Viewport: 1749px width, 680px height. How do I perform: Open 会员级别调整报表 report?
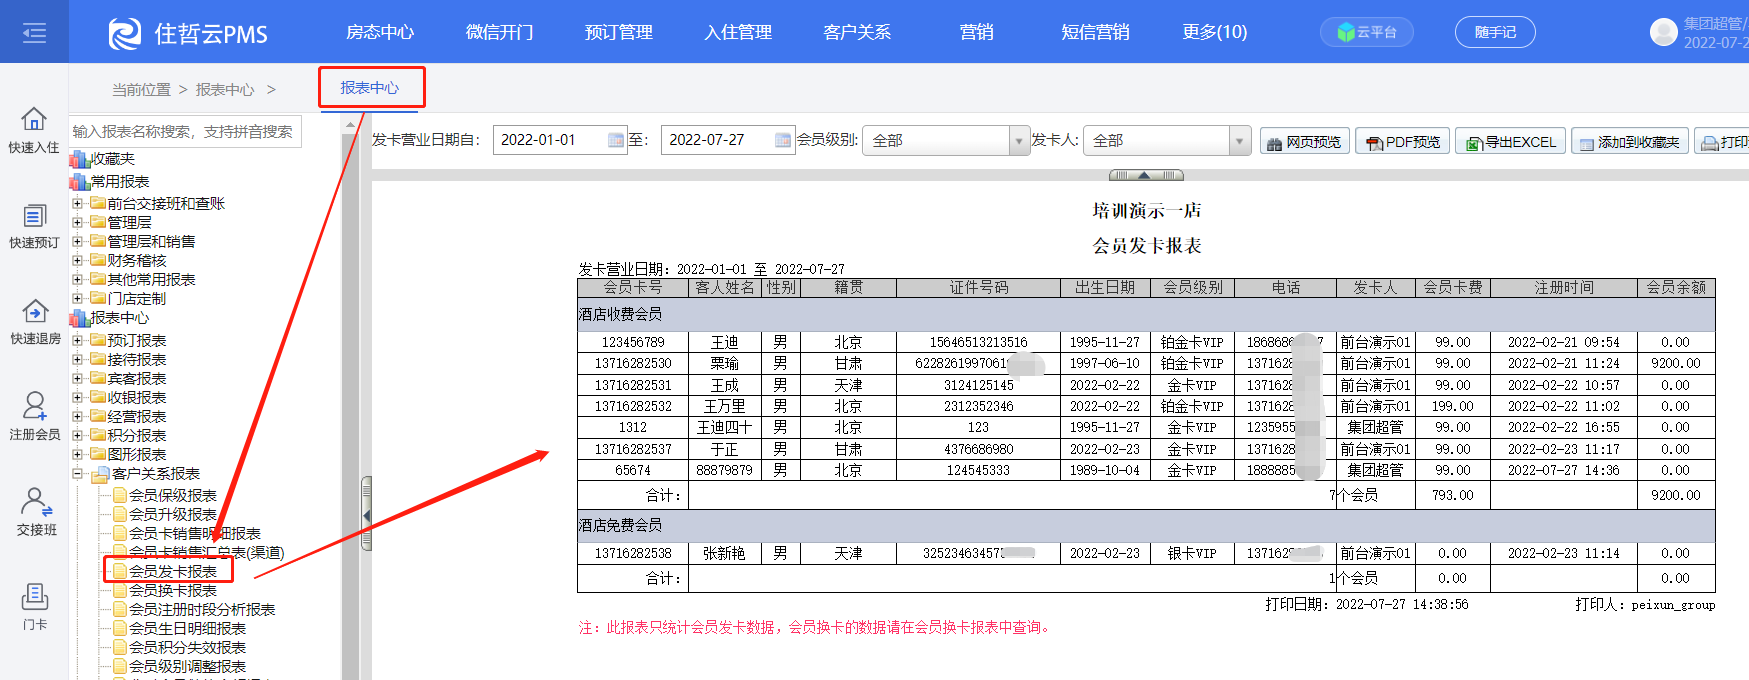187,666
